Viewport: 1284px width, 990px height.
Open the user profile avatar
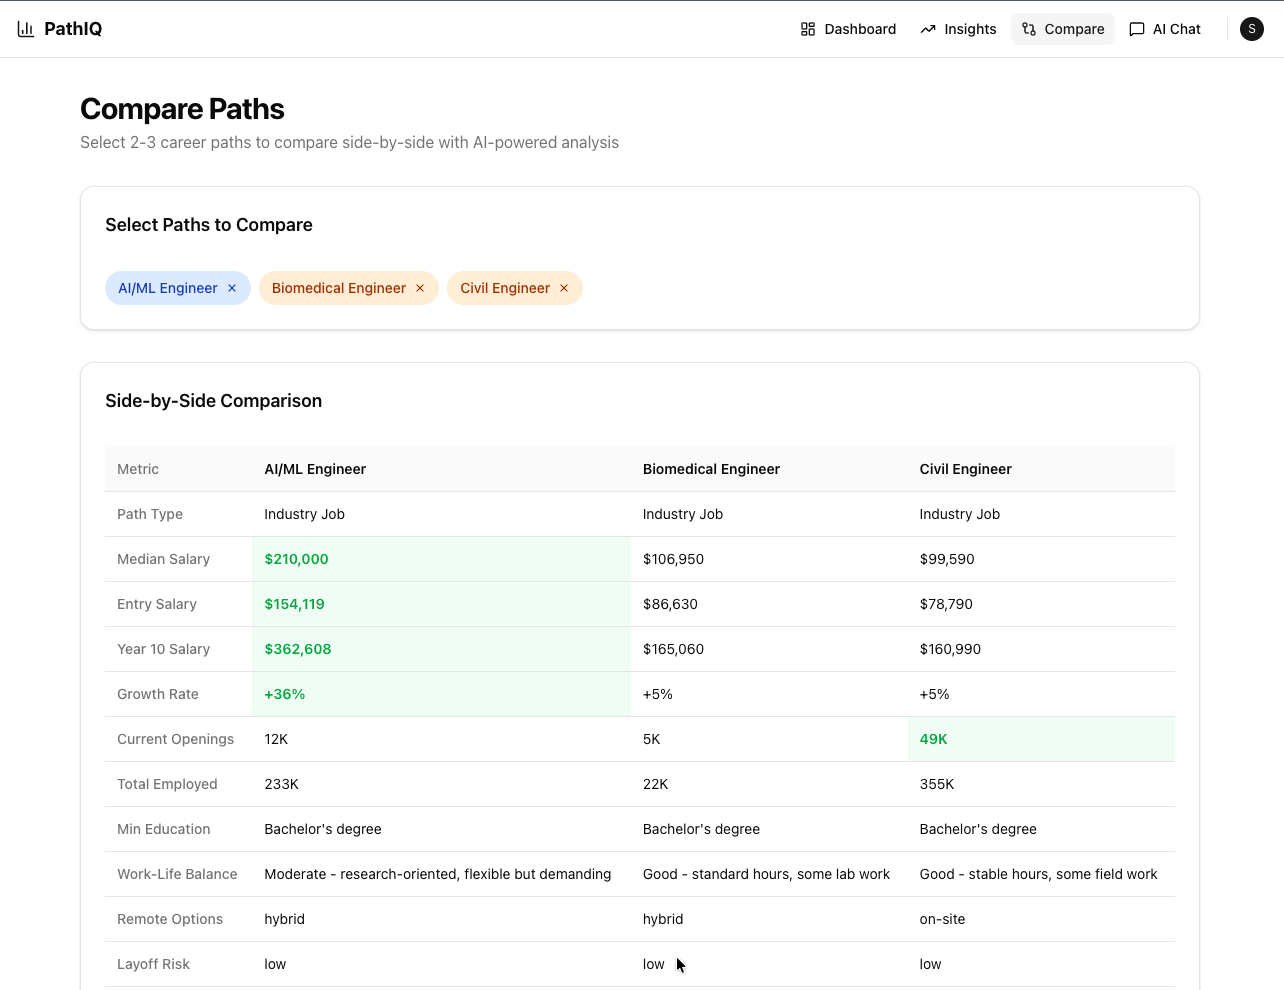tap(1252, 29)
